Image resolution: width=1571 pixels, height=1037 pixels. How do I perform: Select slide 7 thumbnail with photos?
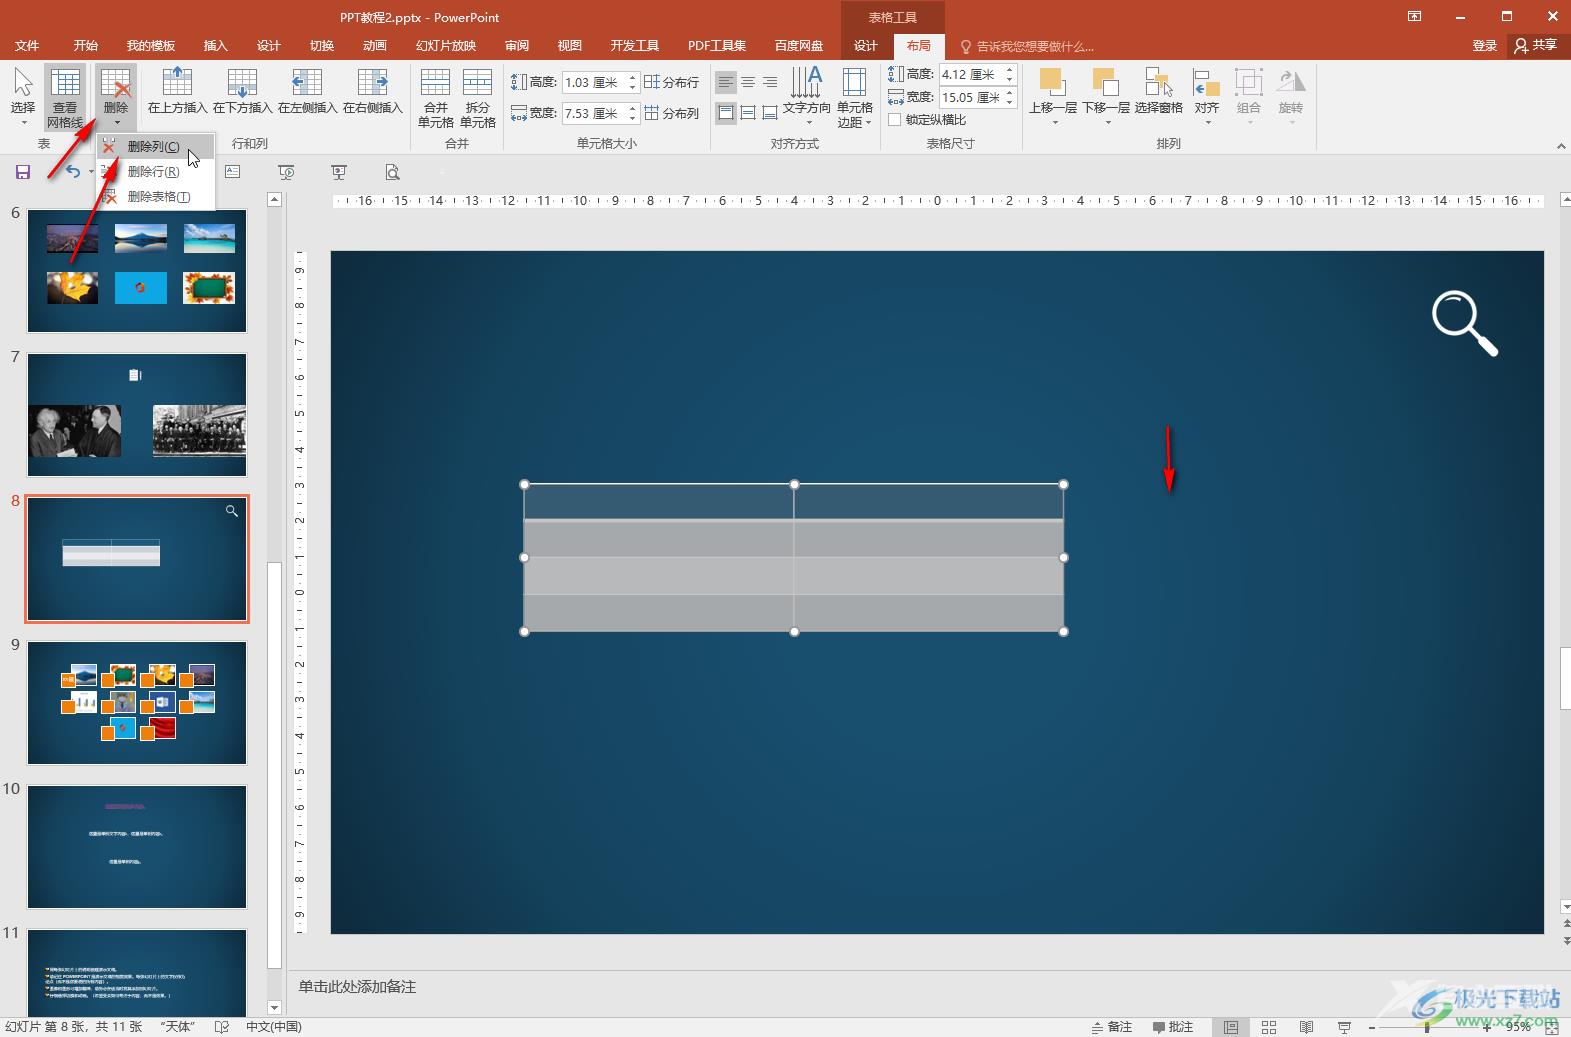tap(137, 415)
